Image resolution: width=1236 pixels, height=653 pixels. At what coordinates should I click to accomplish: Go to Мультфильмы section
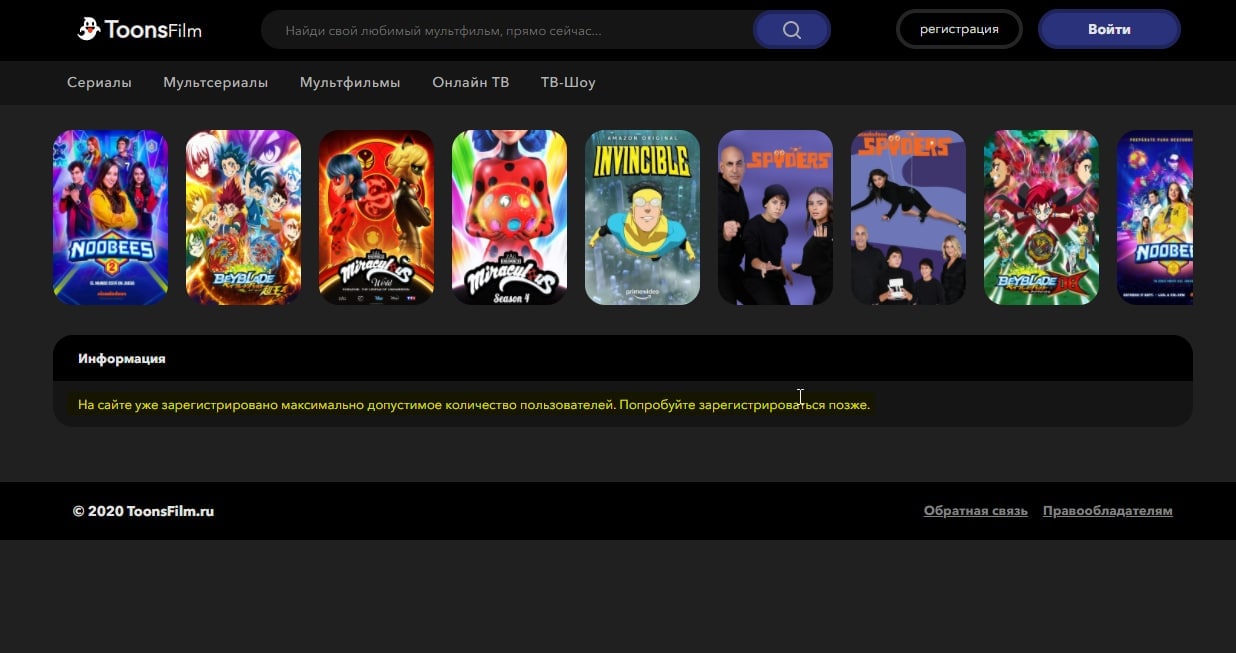click(350, 82)
